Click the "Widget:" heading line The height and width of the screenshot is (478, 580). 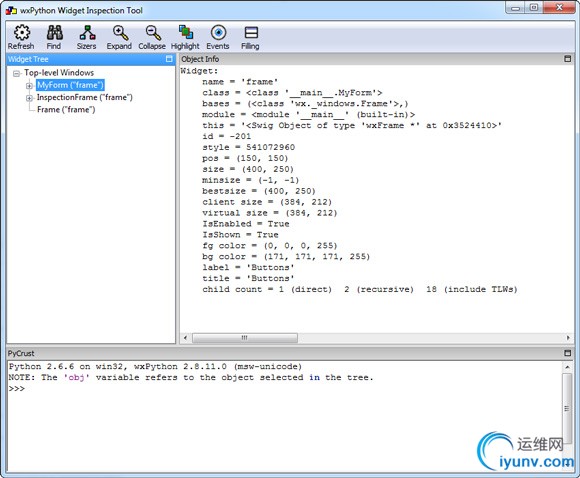pos(199,71)
